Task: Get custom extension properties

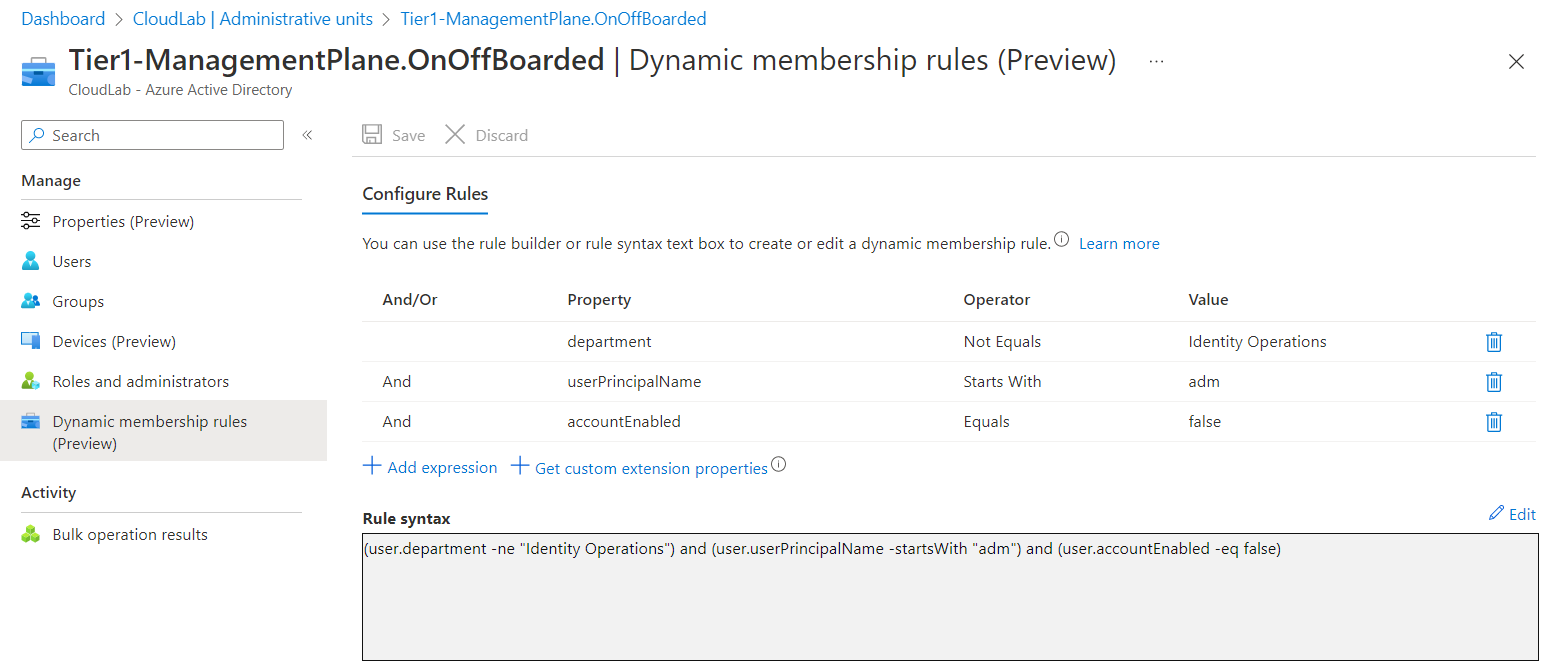Action: click(x=640, y=467)
